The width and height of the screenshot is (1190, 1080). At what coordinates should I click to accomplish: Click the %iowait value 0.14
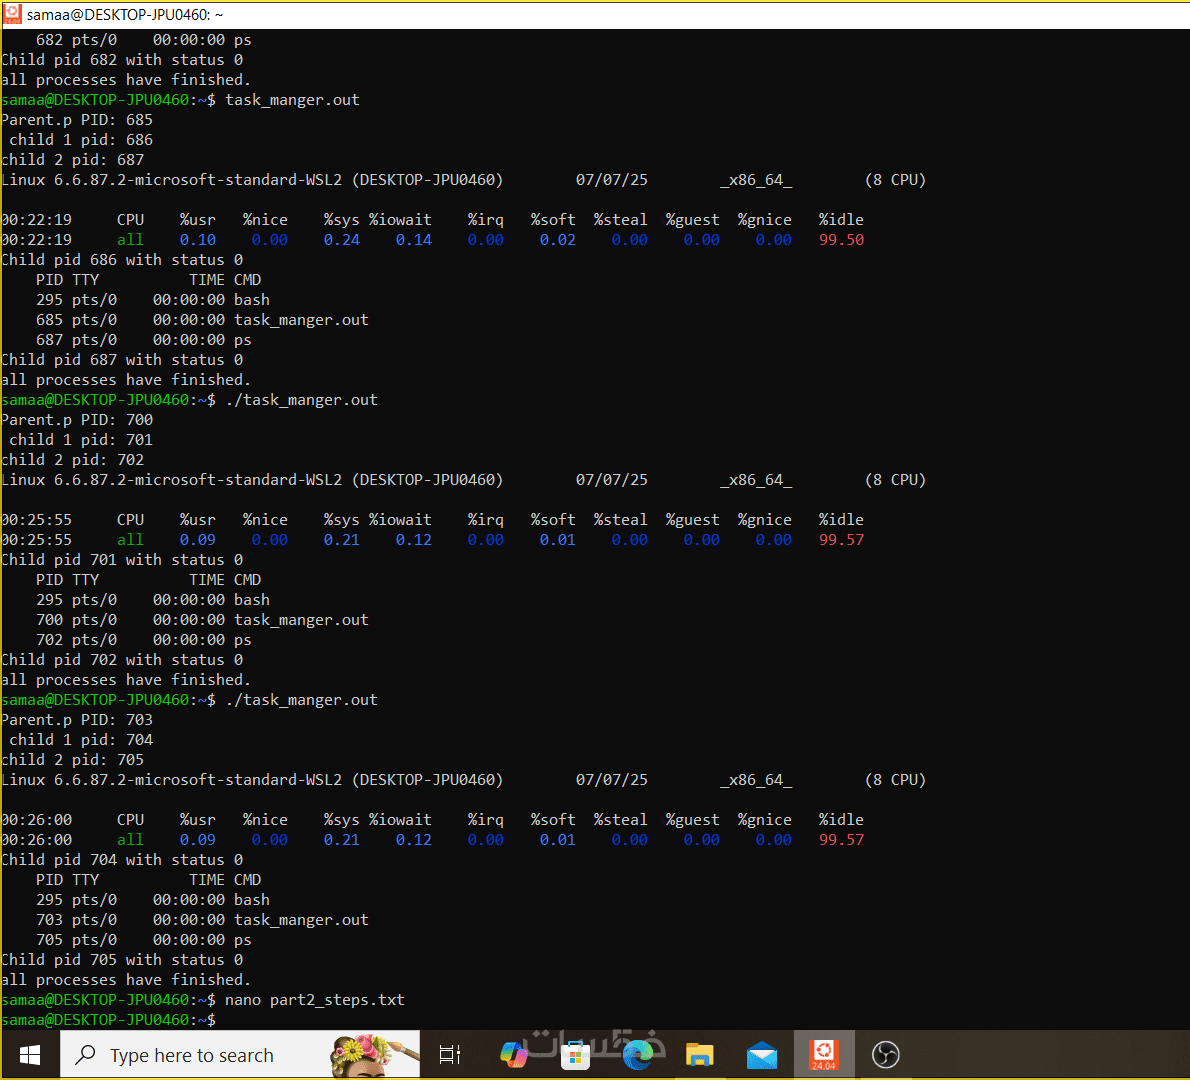[x=414, y=240]
